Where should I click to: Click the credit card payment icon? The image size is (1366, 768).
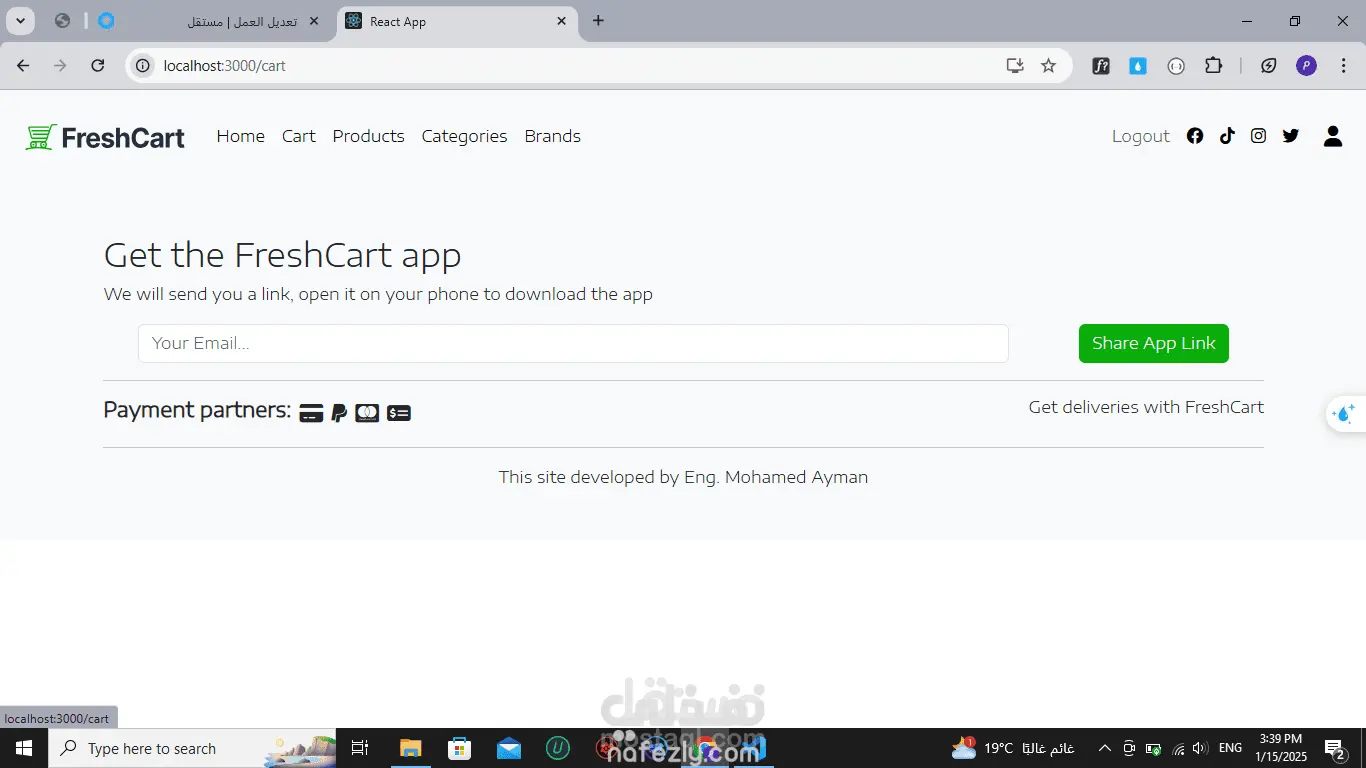point(311,413)
